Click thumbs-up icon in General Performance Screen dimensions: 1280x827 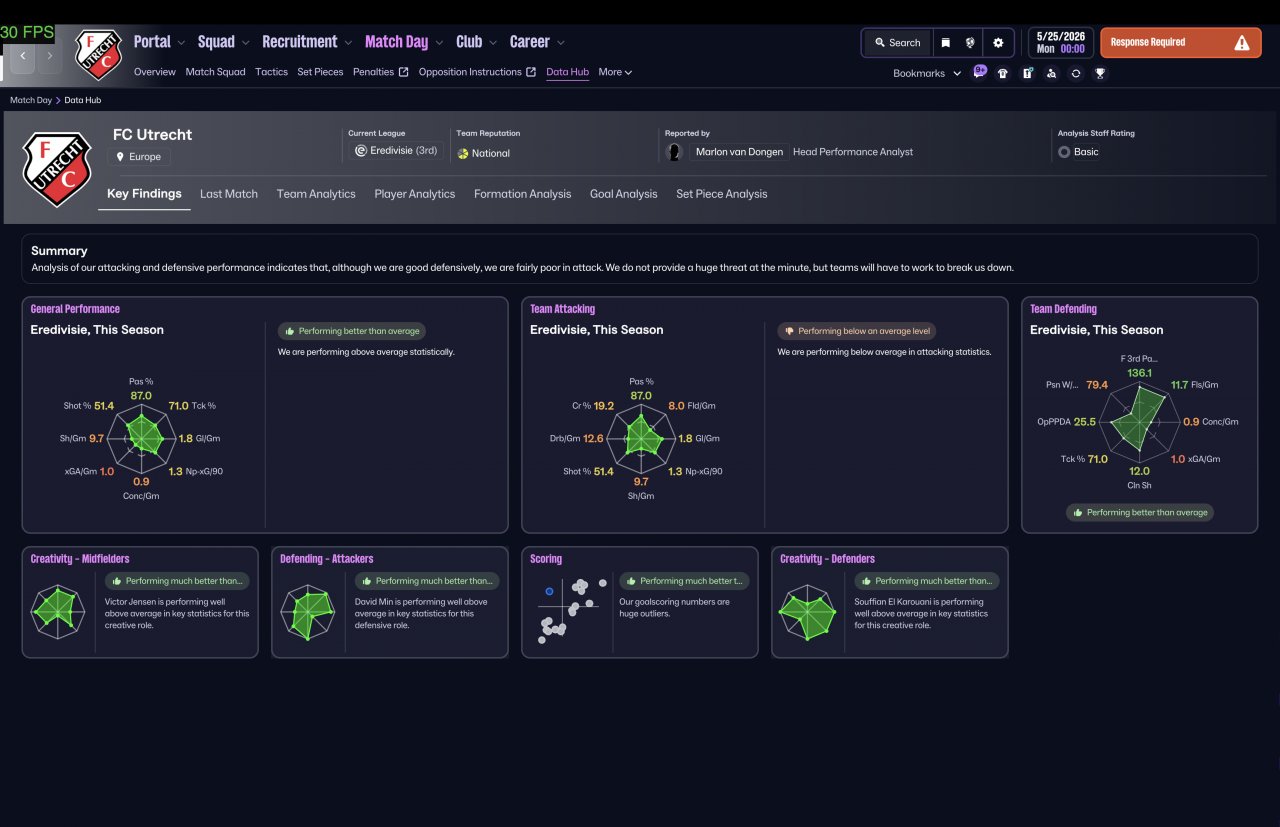point(290,331)
